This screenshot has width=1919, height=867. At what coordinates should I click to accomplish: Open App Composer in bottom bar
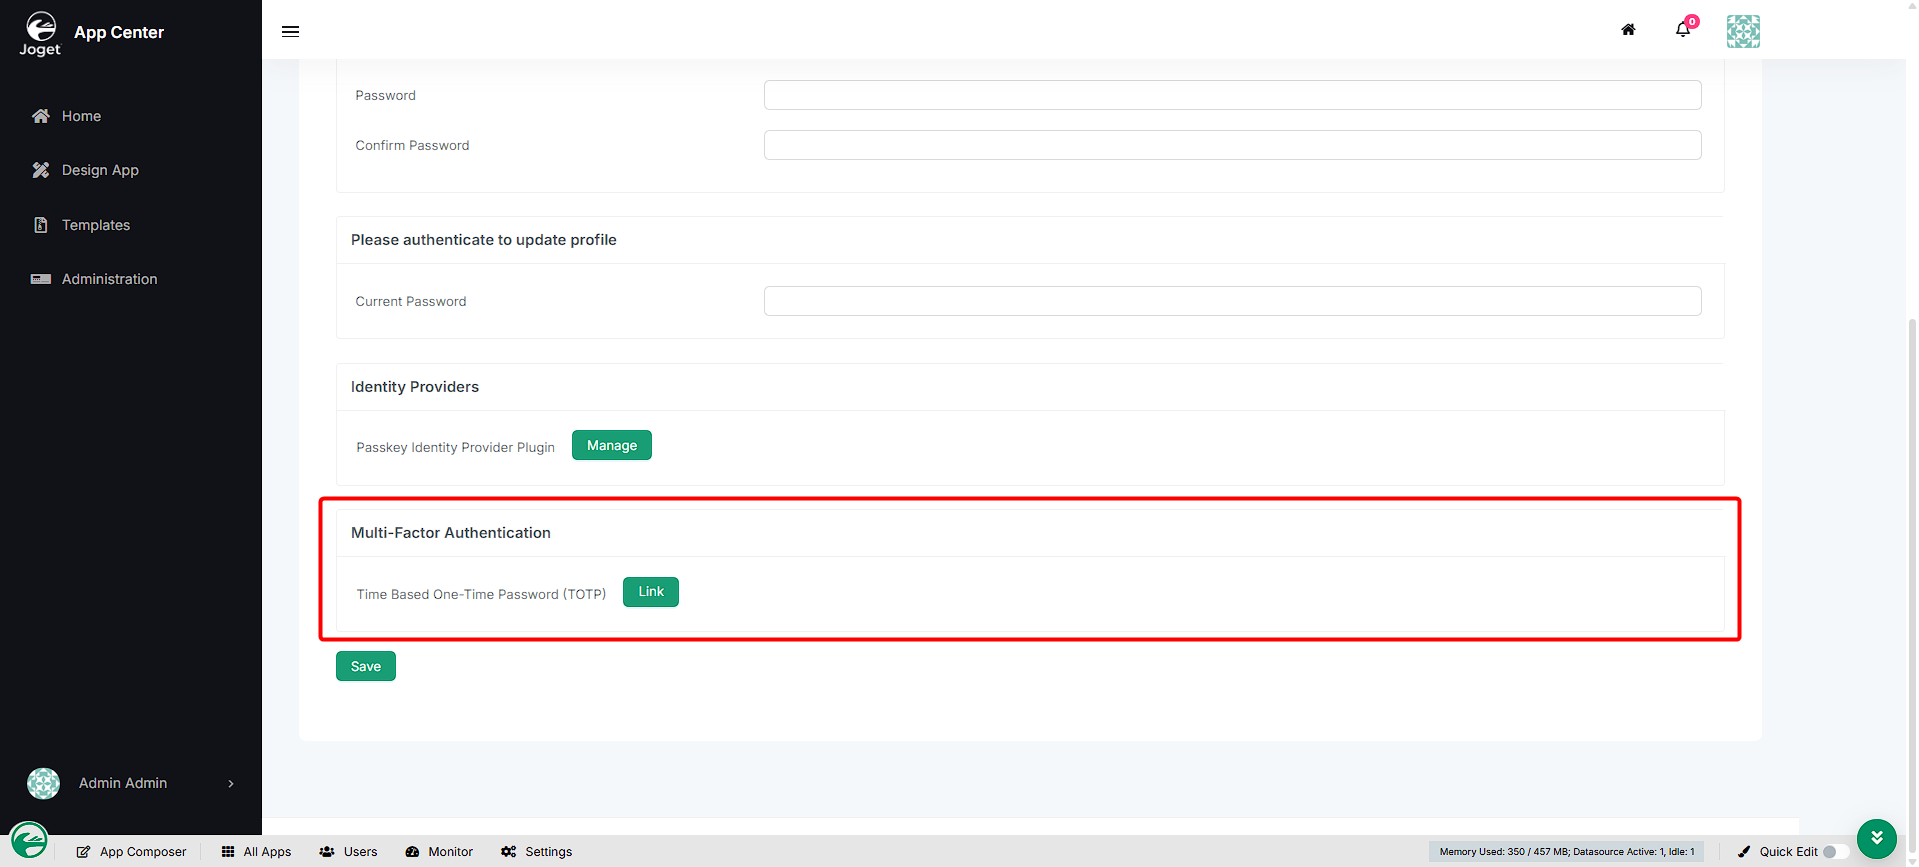click(x=131, y=852)
